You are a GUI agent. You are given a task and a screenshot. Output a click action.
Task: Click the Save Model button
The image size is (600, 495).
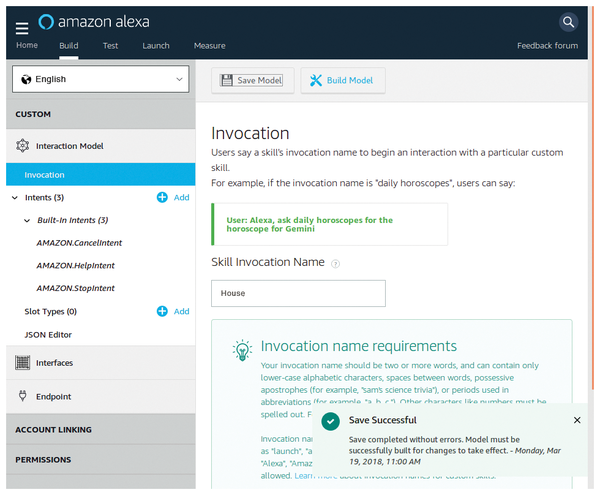[253, 80]
